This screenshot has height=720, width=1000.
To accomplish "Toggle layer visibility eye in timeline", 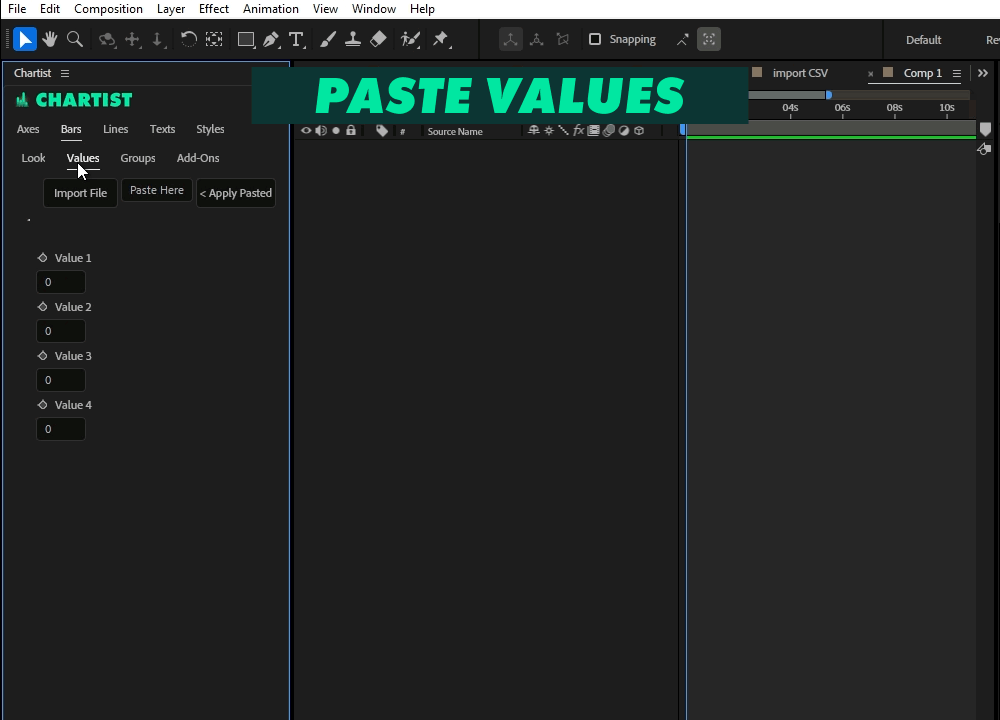I will click(x=306, y=130).
